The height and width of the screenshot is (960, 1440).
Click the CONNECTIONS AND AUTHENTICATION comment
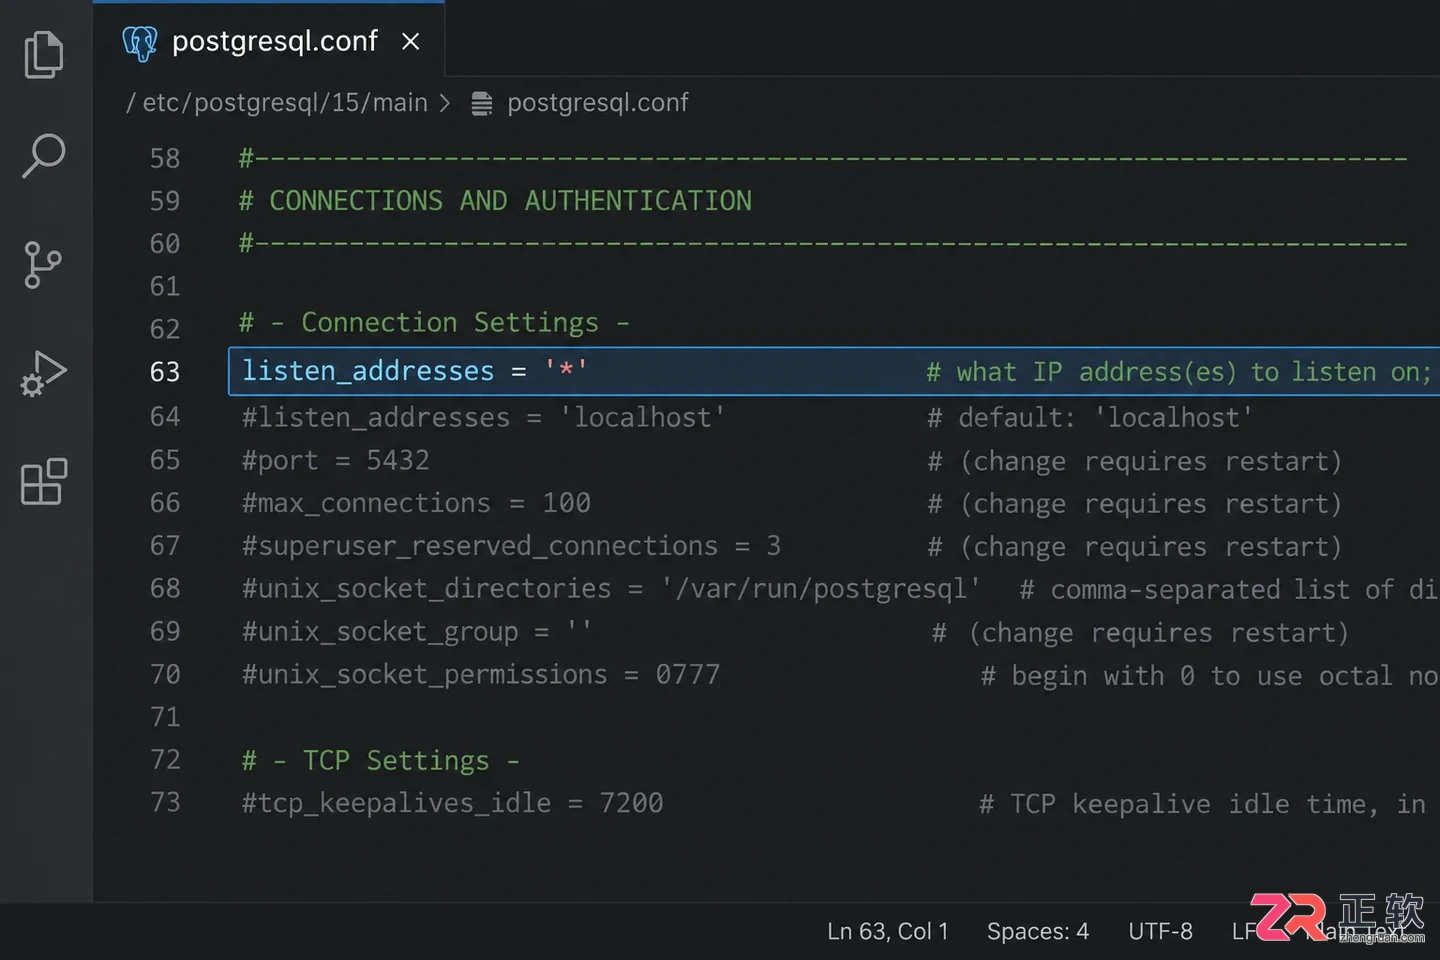point(495,201)
